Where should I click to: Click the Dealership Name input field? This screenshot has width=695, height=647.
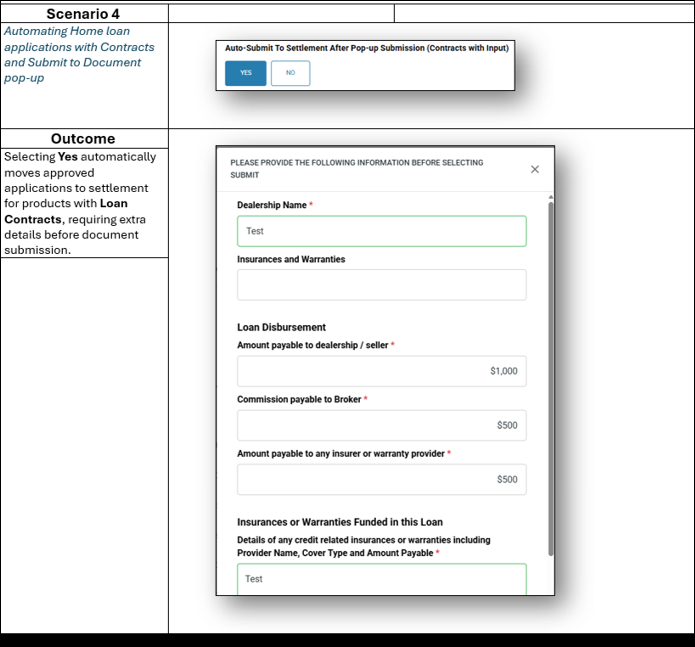pos(381,231)
